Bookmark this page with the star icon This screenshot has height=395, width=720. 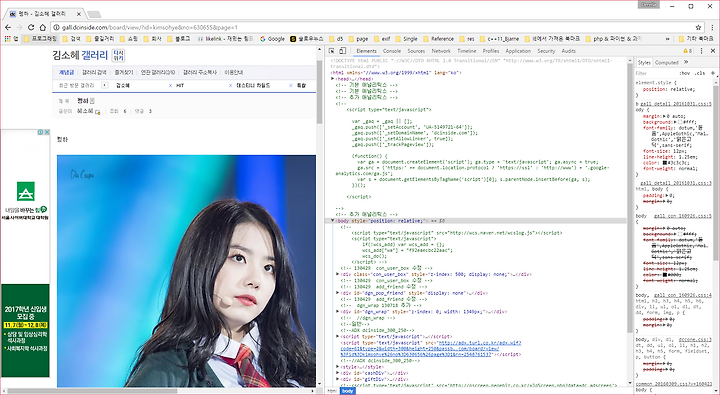coord(698,27)
